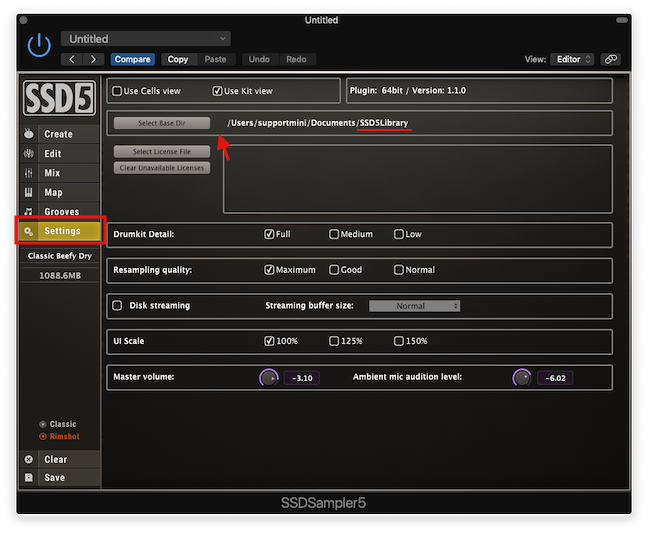The image size is (648, 533).
Task: Toggle the Disk streaming checkbox
Action: pyautogui.click(x=118, y=306)
